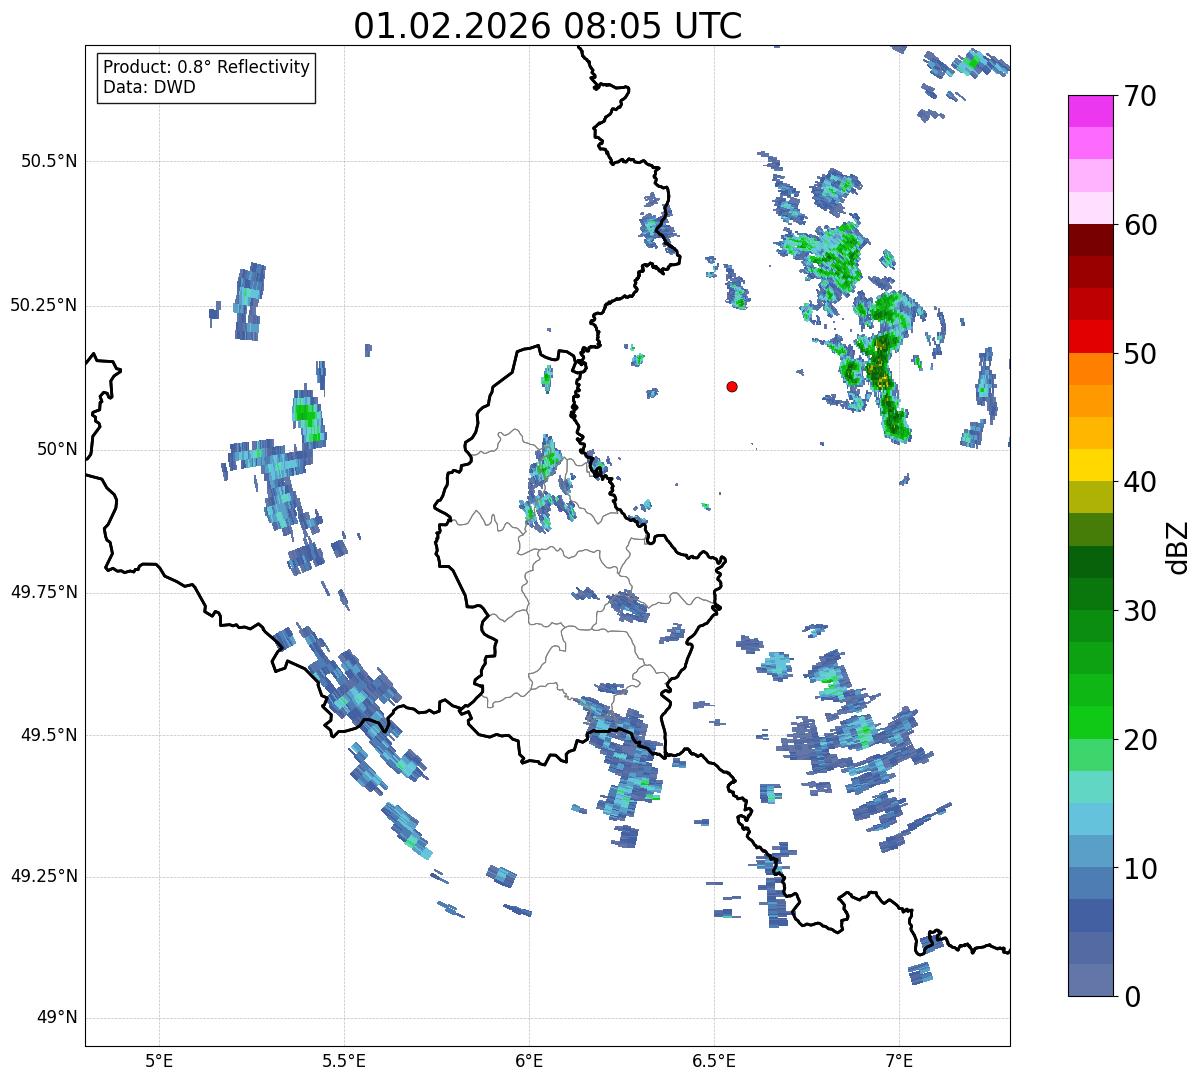Viewport: 1202px width, 1081px height.
Task: Click the yellow colorbar swatch above 40
Action: (x=1090, y=465)
